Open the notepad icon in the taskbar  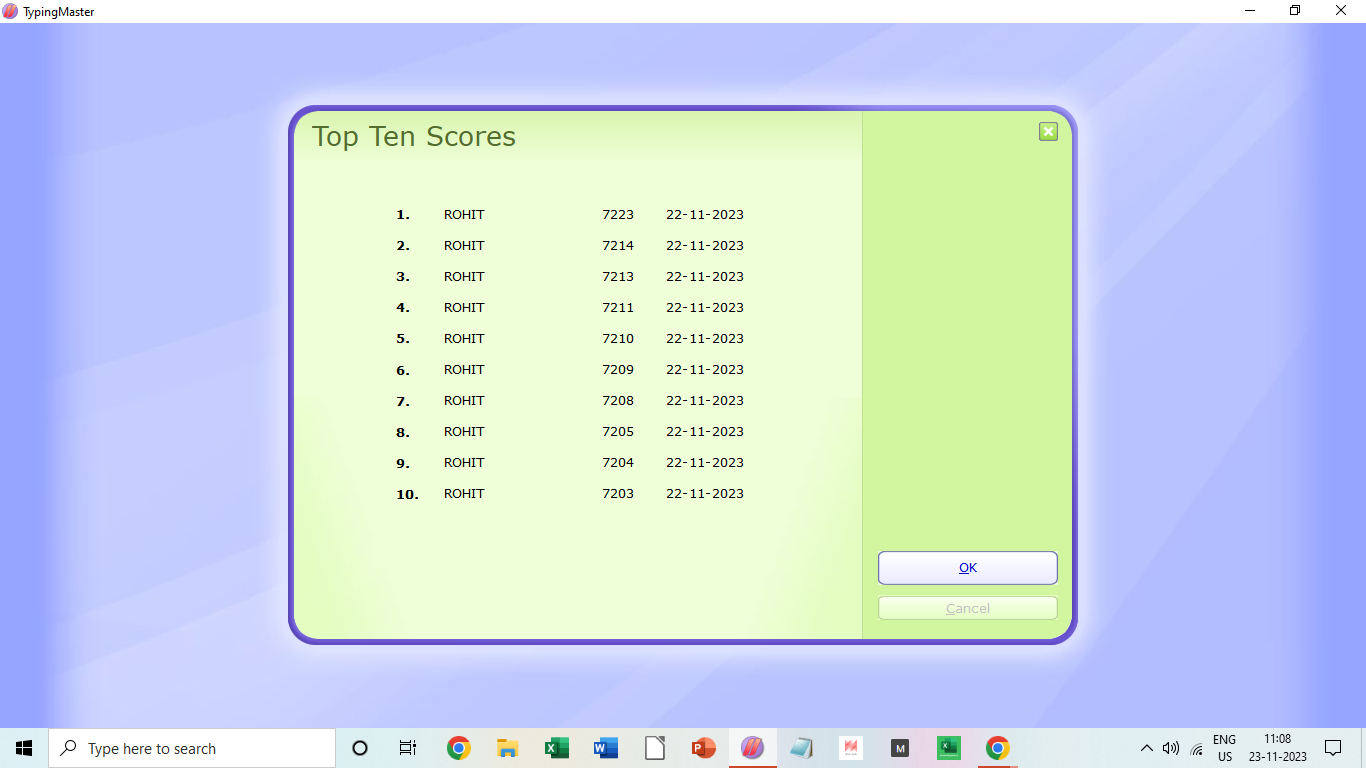pos(801,748)
